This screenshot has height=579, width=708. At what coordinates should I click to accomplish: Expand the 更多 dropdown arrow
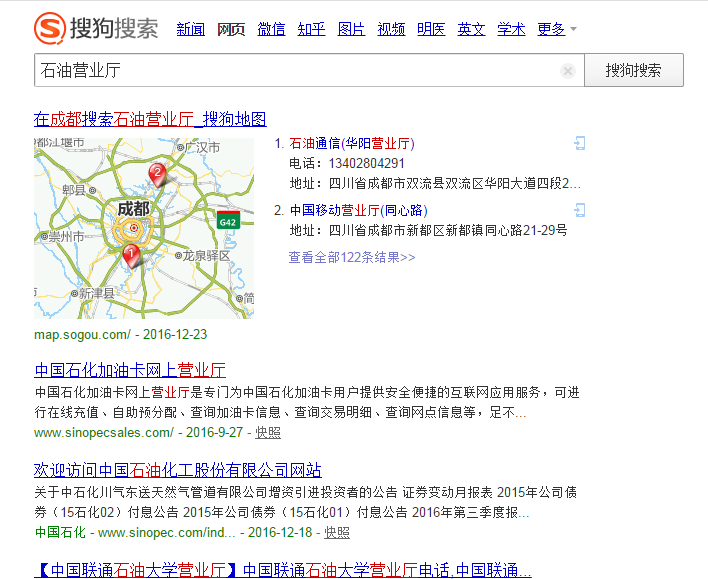[x=573, y=29]
